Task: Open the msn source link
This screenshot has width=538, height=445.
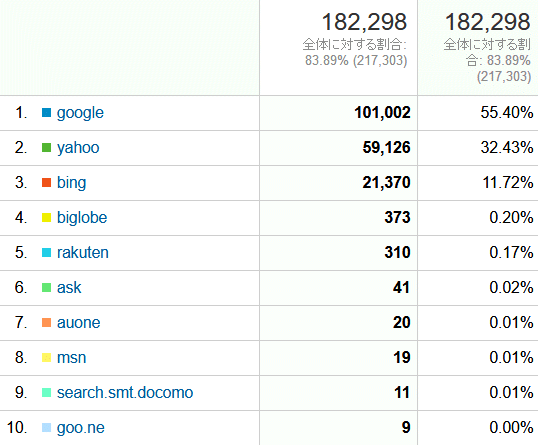Action: pyautogui.click(x=71, y=358)
